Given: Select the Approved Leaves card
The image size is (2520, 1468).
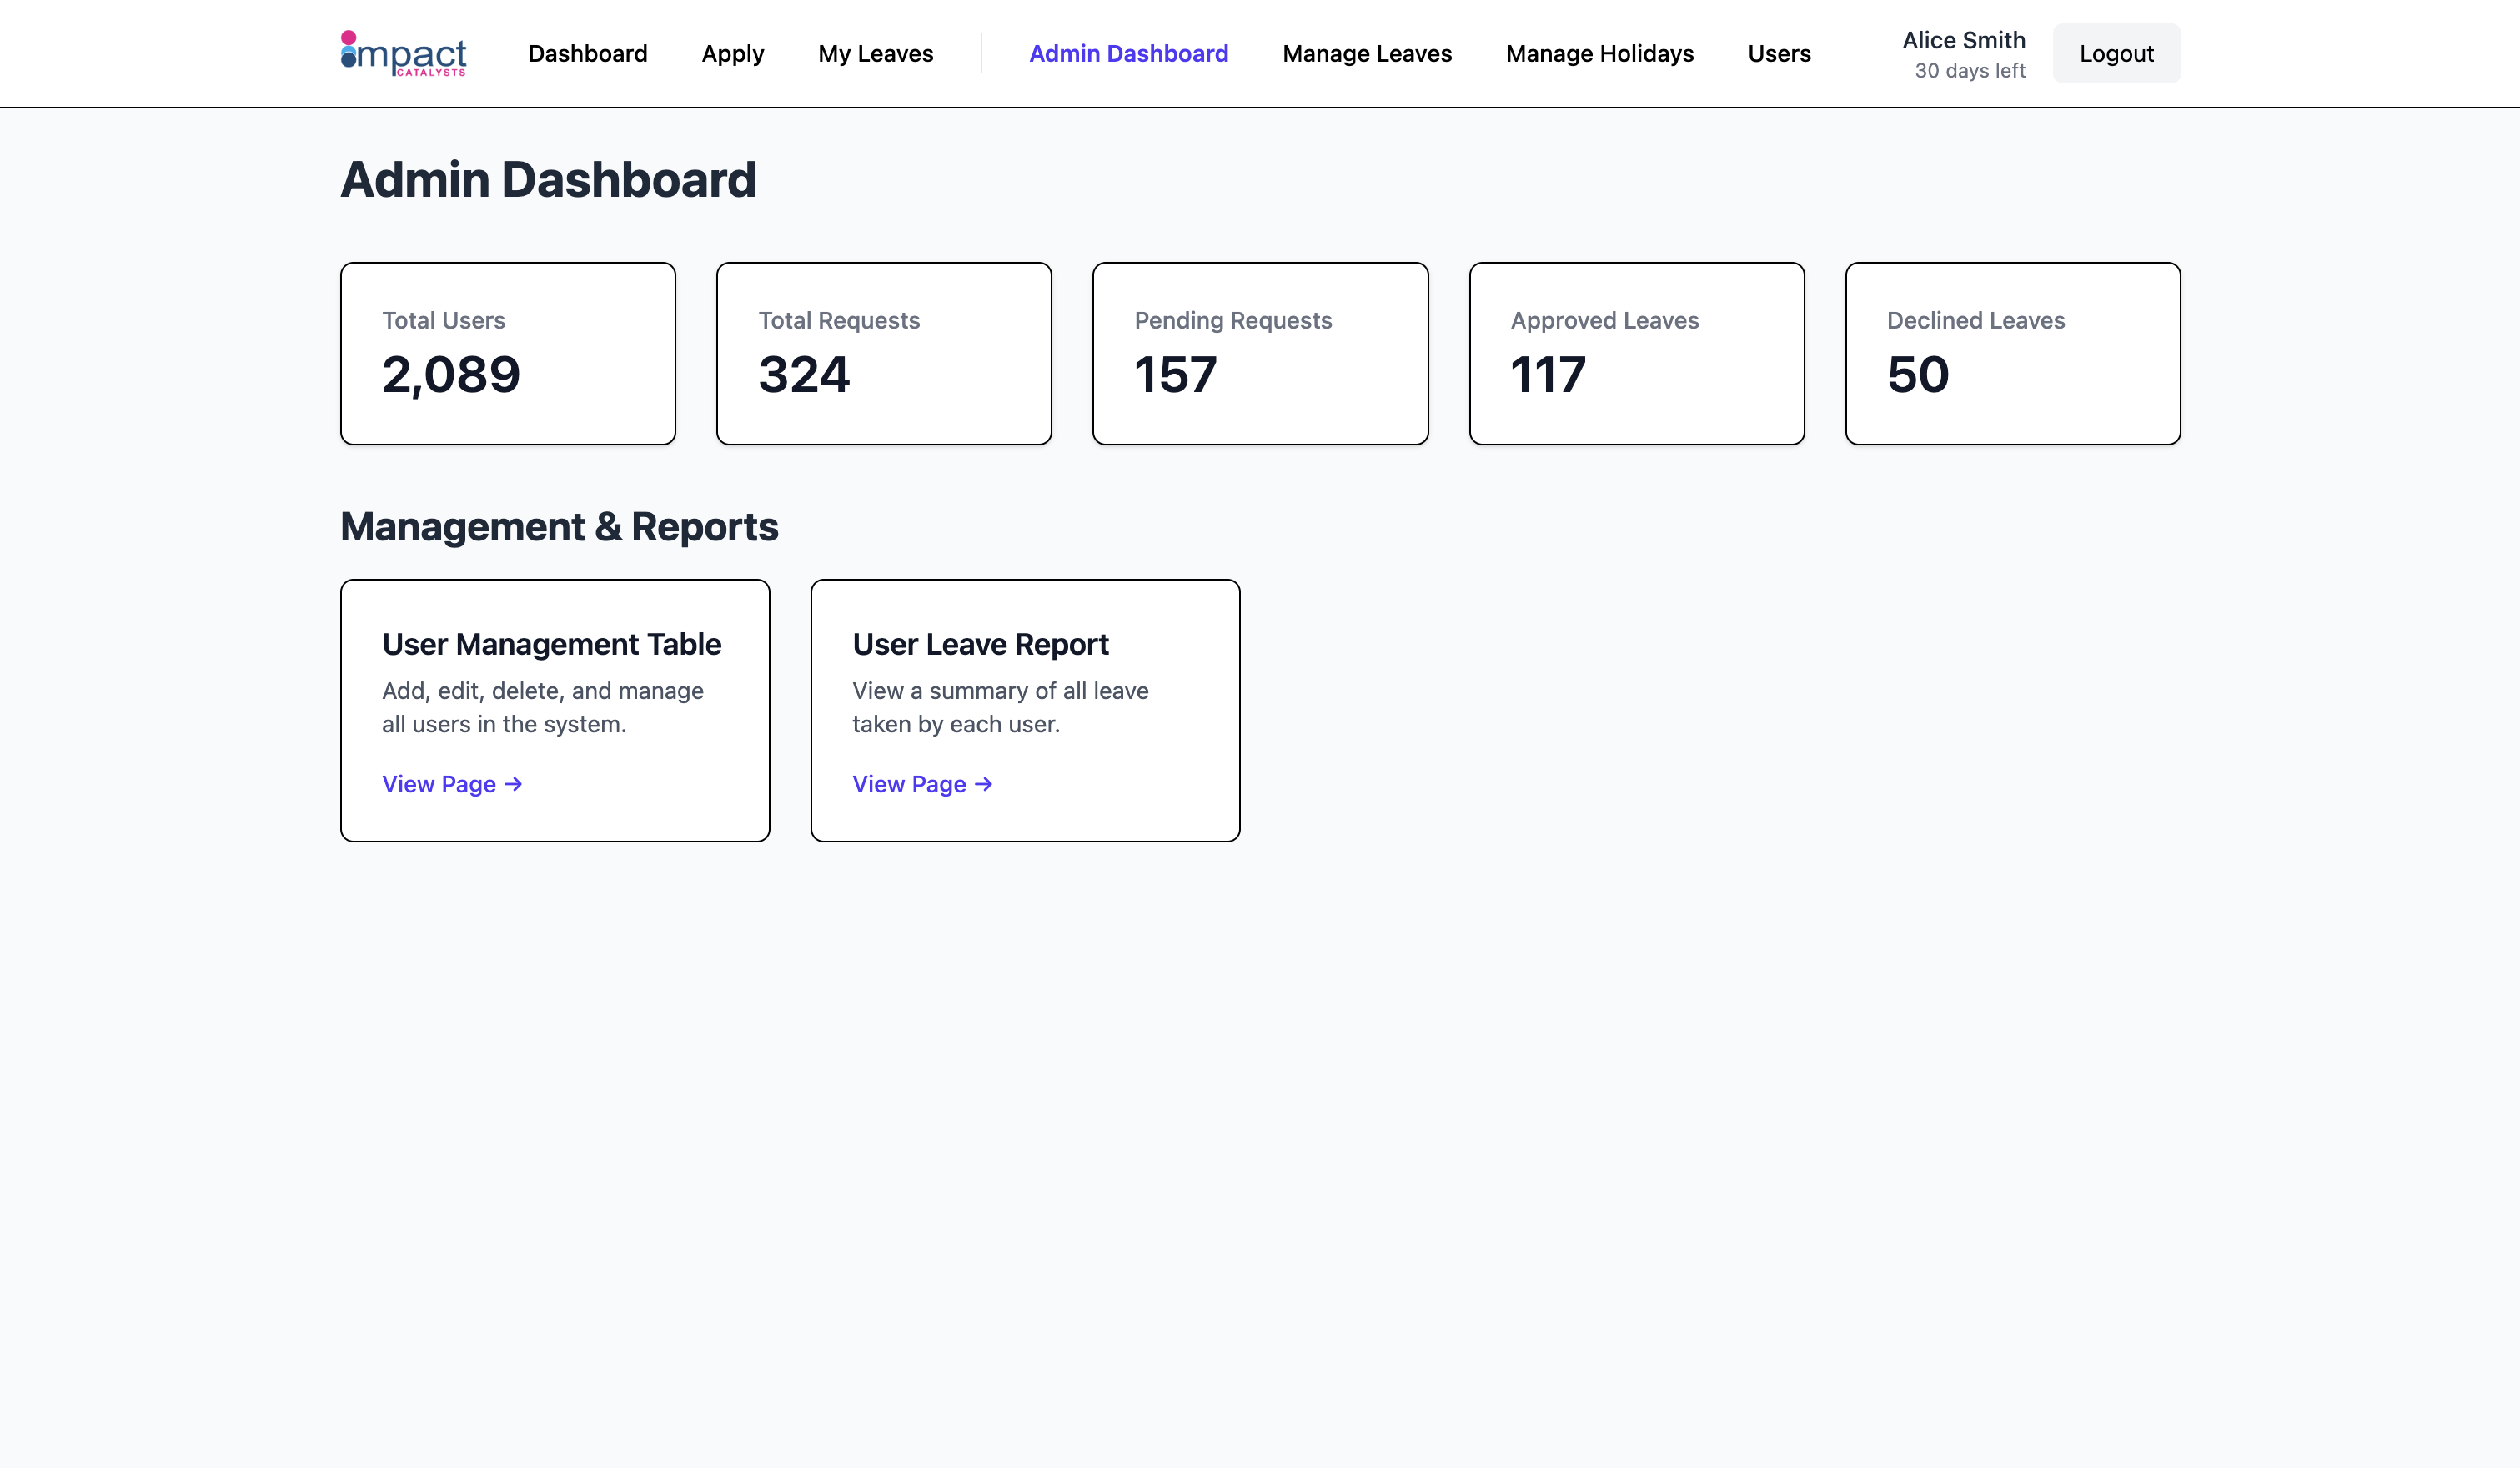Looking at the screenshot, I should [1636, 353].
